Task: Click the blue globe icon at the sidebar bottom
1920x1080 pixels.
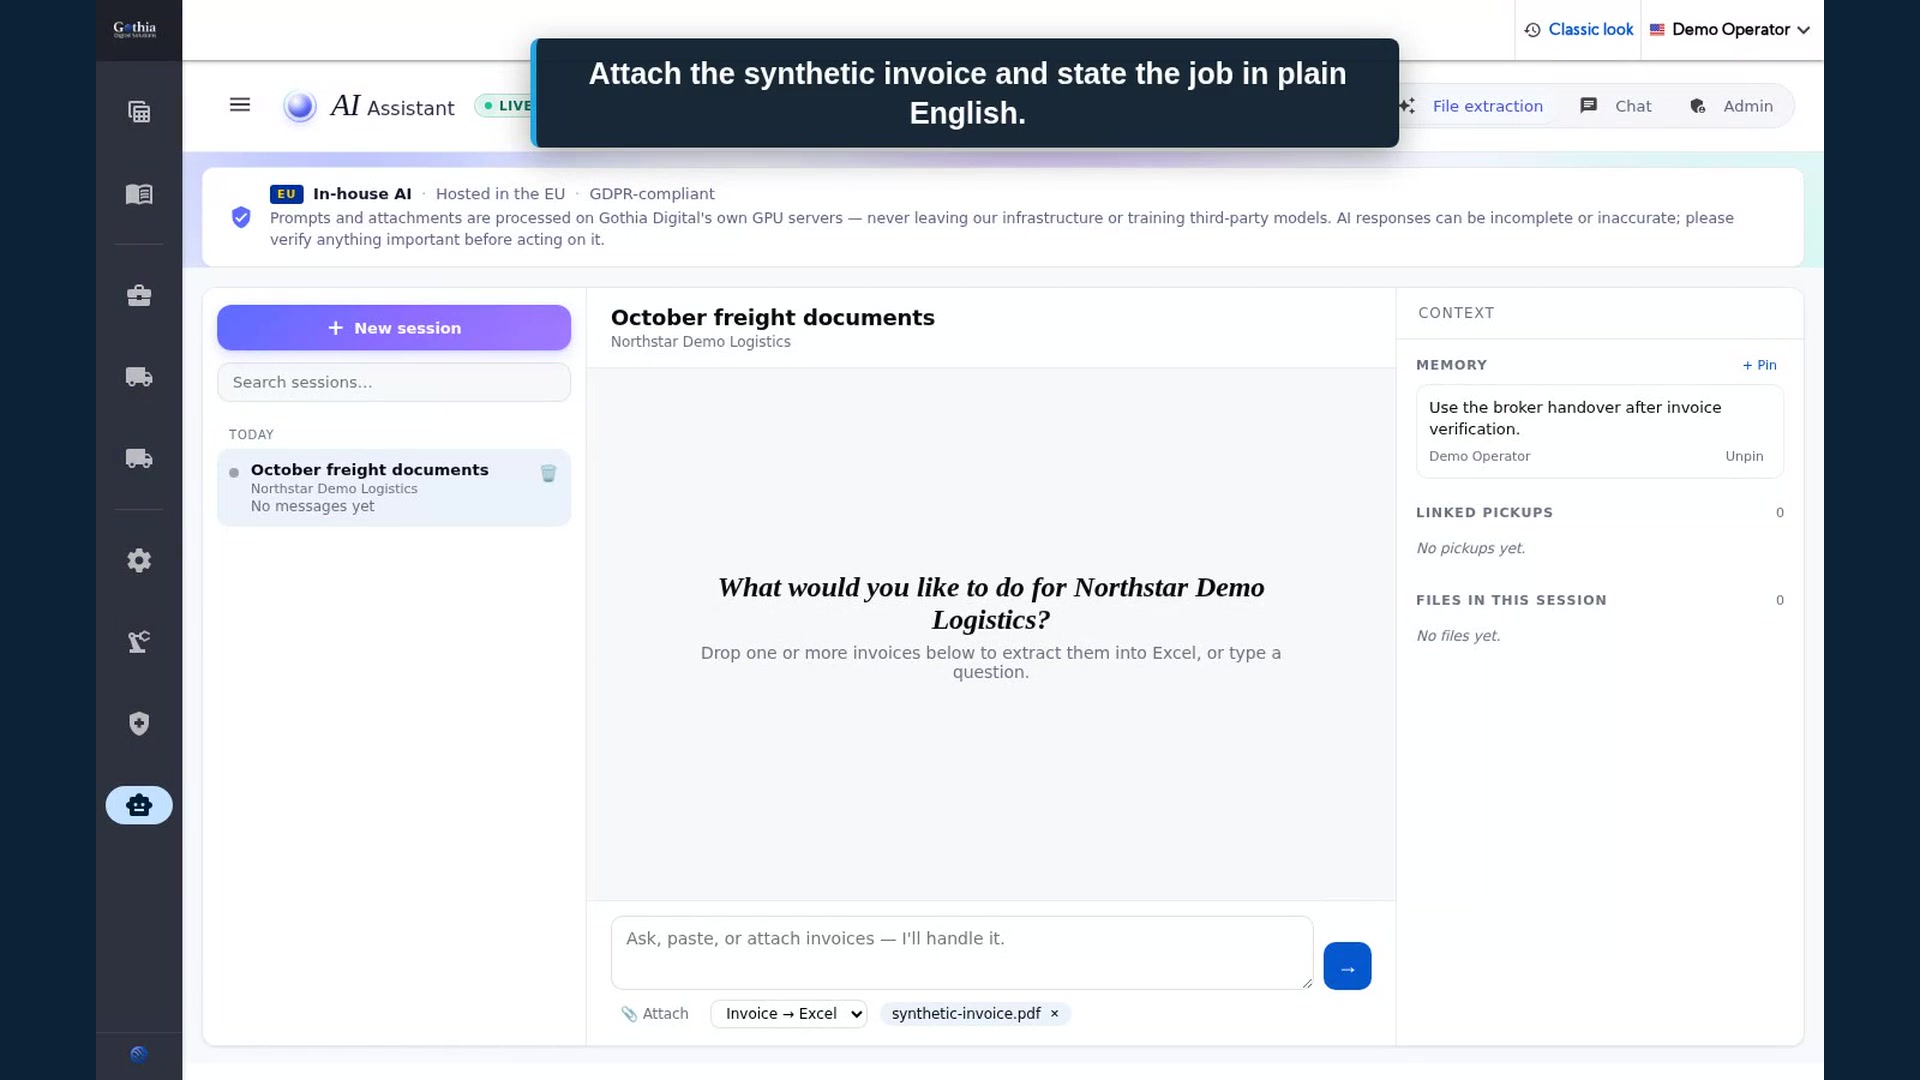Action: 139,1054
